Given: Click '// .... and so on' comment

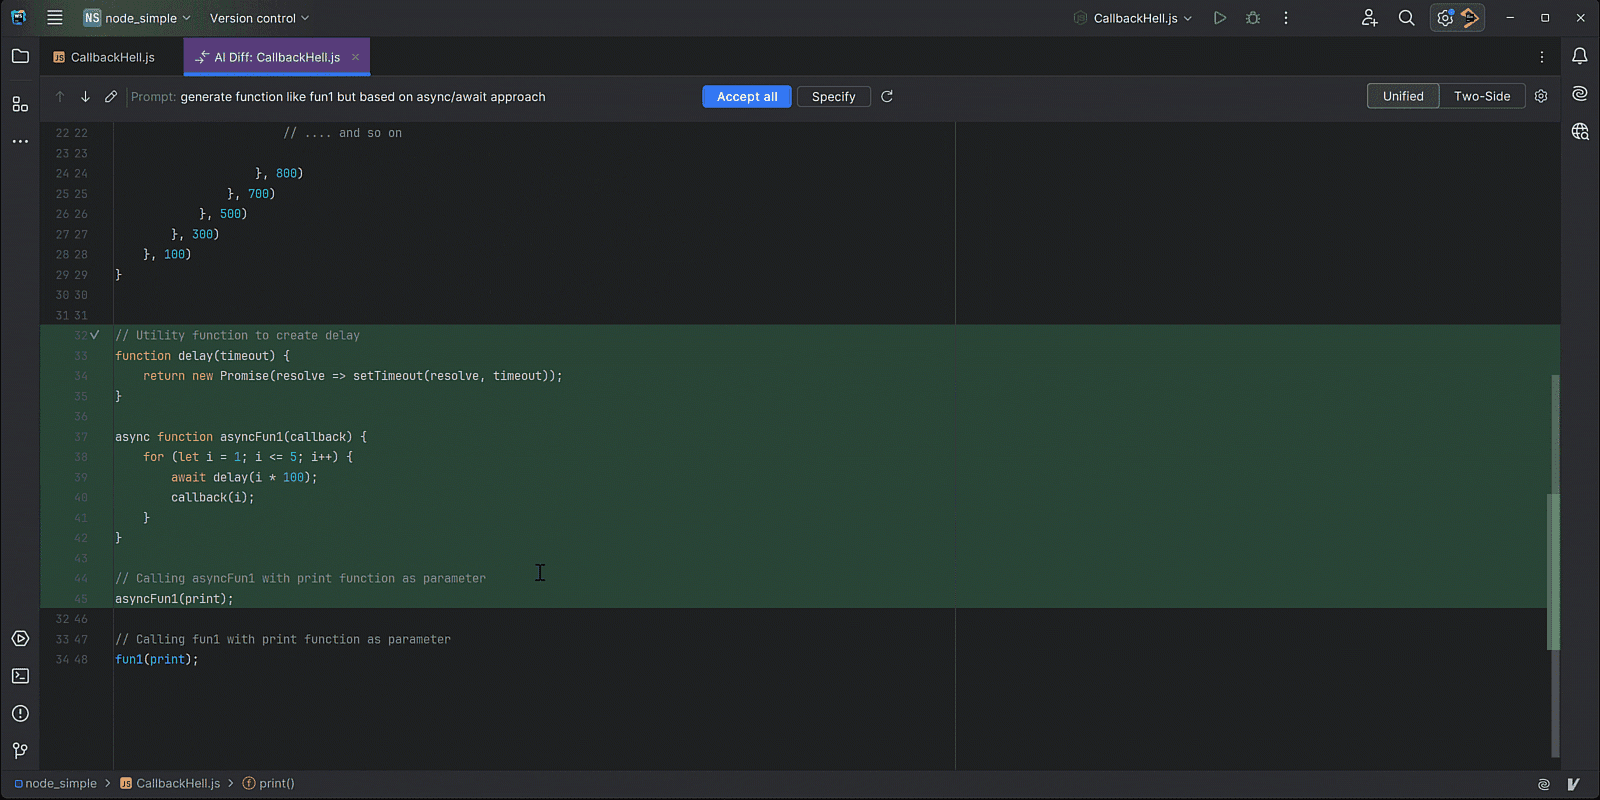Looking at the screenshot, I should point(342,133).
